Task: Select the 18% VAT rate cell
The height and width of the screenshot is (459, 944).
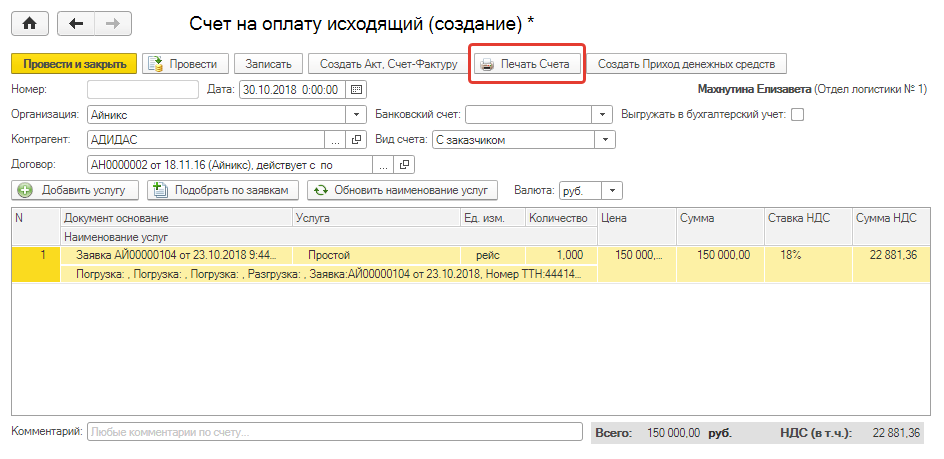Action: coord(808,264)
